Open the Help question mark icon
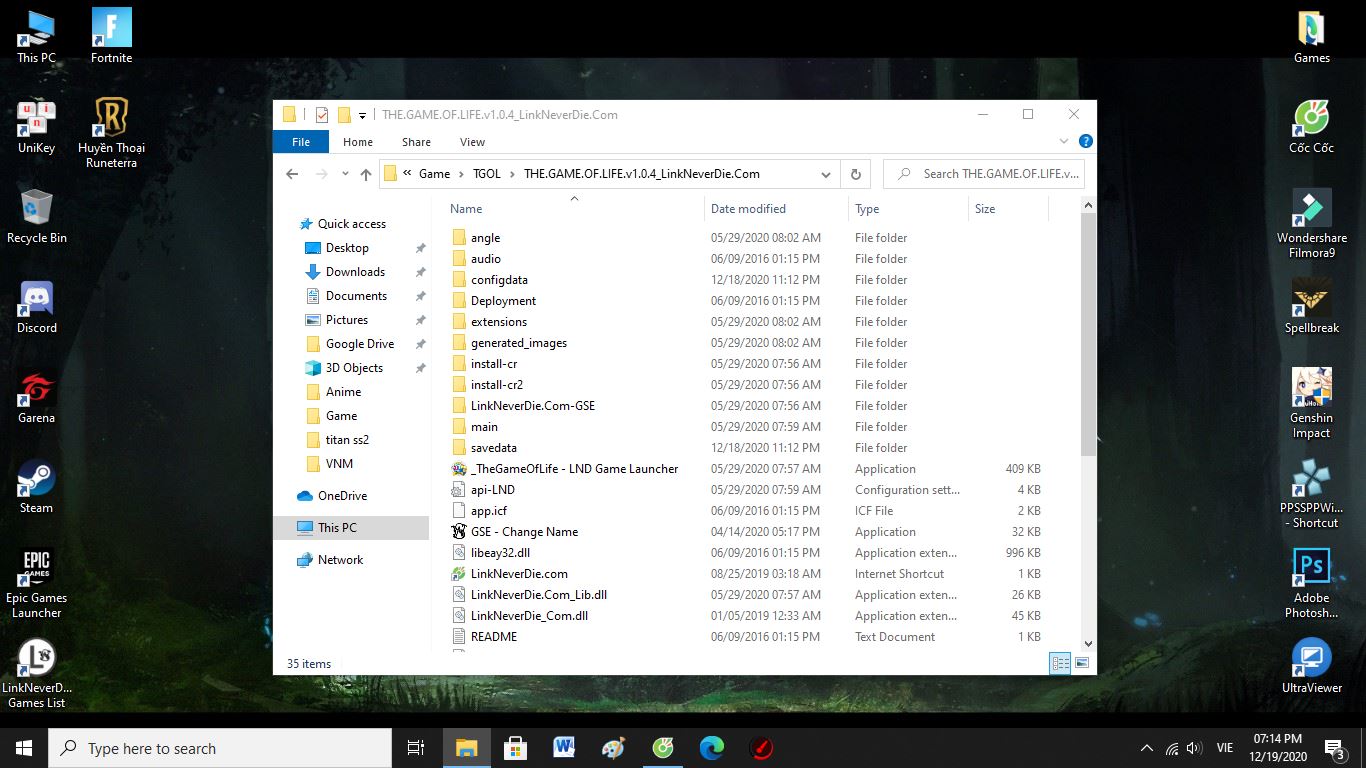 [x=1085, y=142]
